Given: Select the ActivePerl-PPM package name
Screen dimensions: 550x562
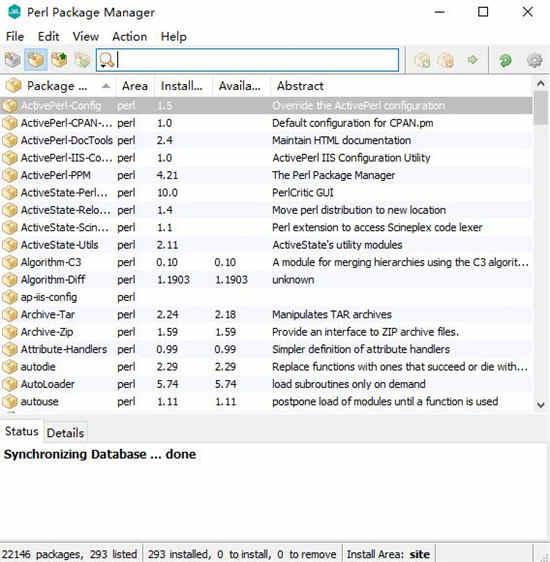Looking at the screenshot, I should 56,175.
